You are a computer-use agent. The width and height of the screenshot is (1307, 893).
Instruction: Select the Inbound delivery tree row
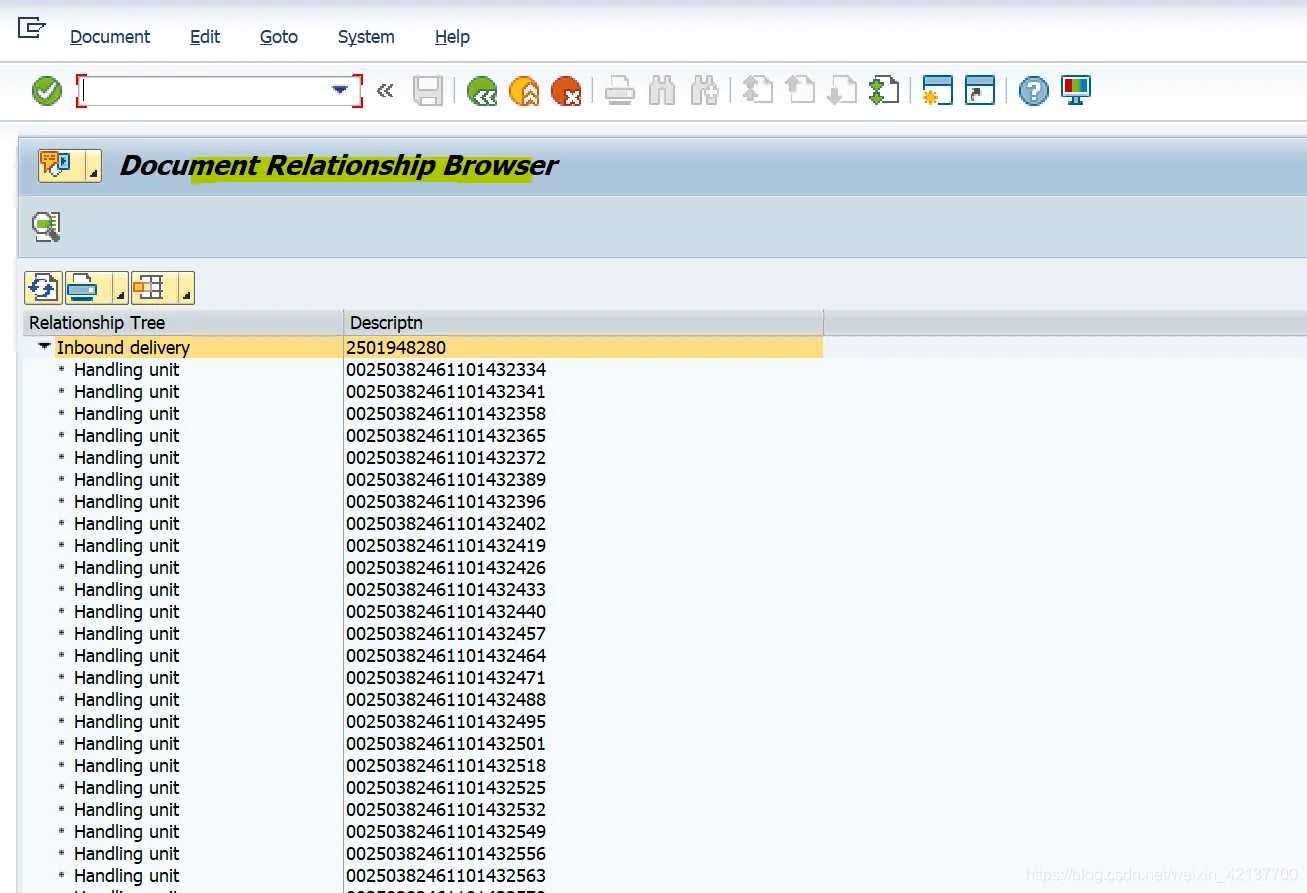423,348
